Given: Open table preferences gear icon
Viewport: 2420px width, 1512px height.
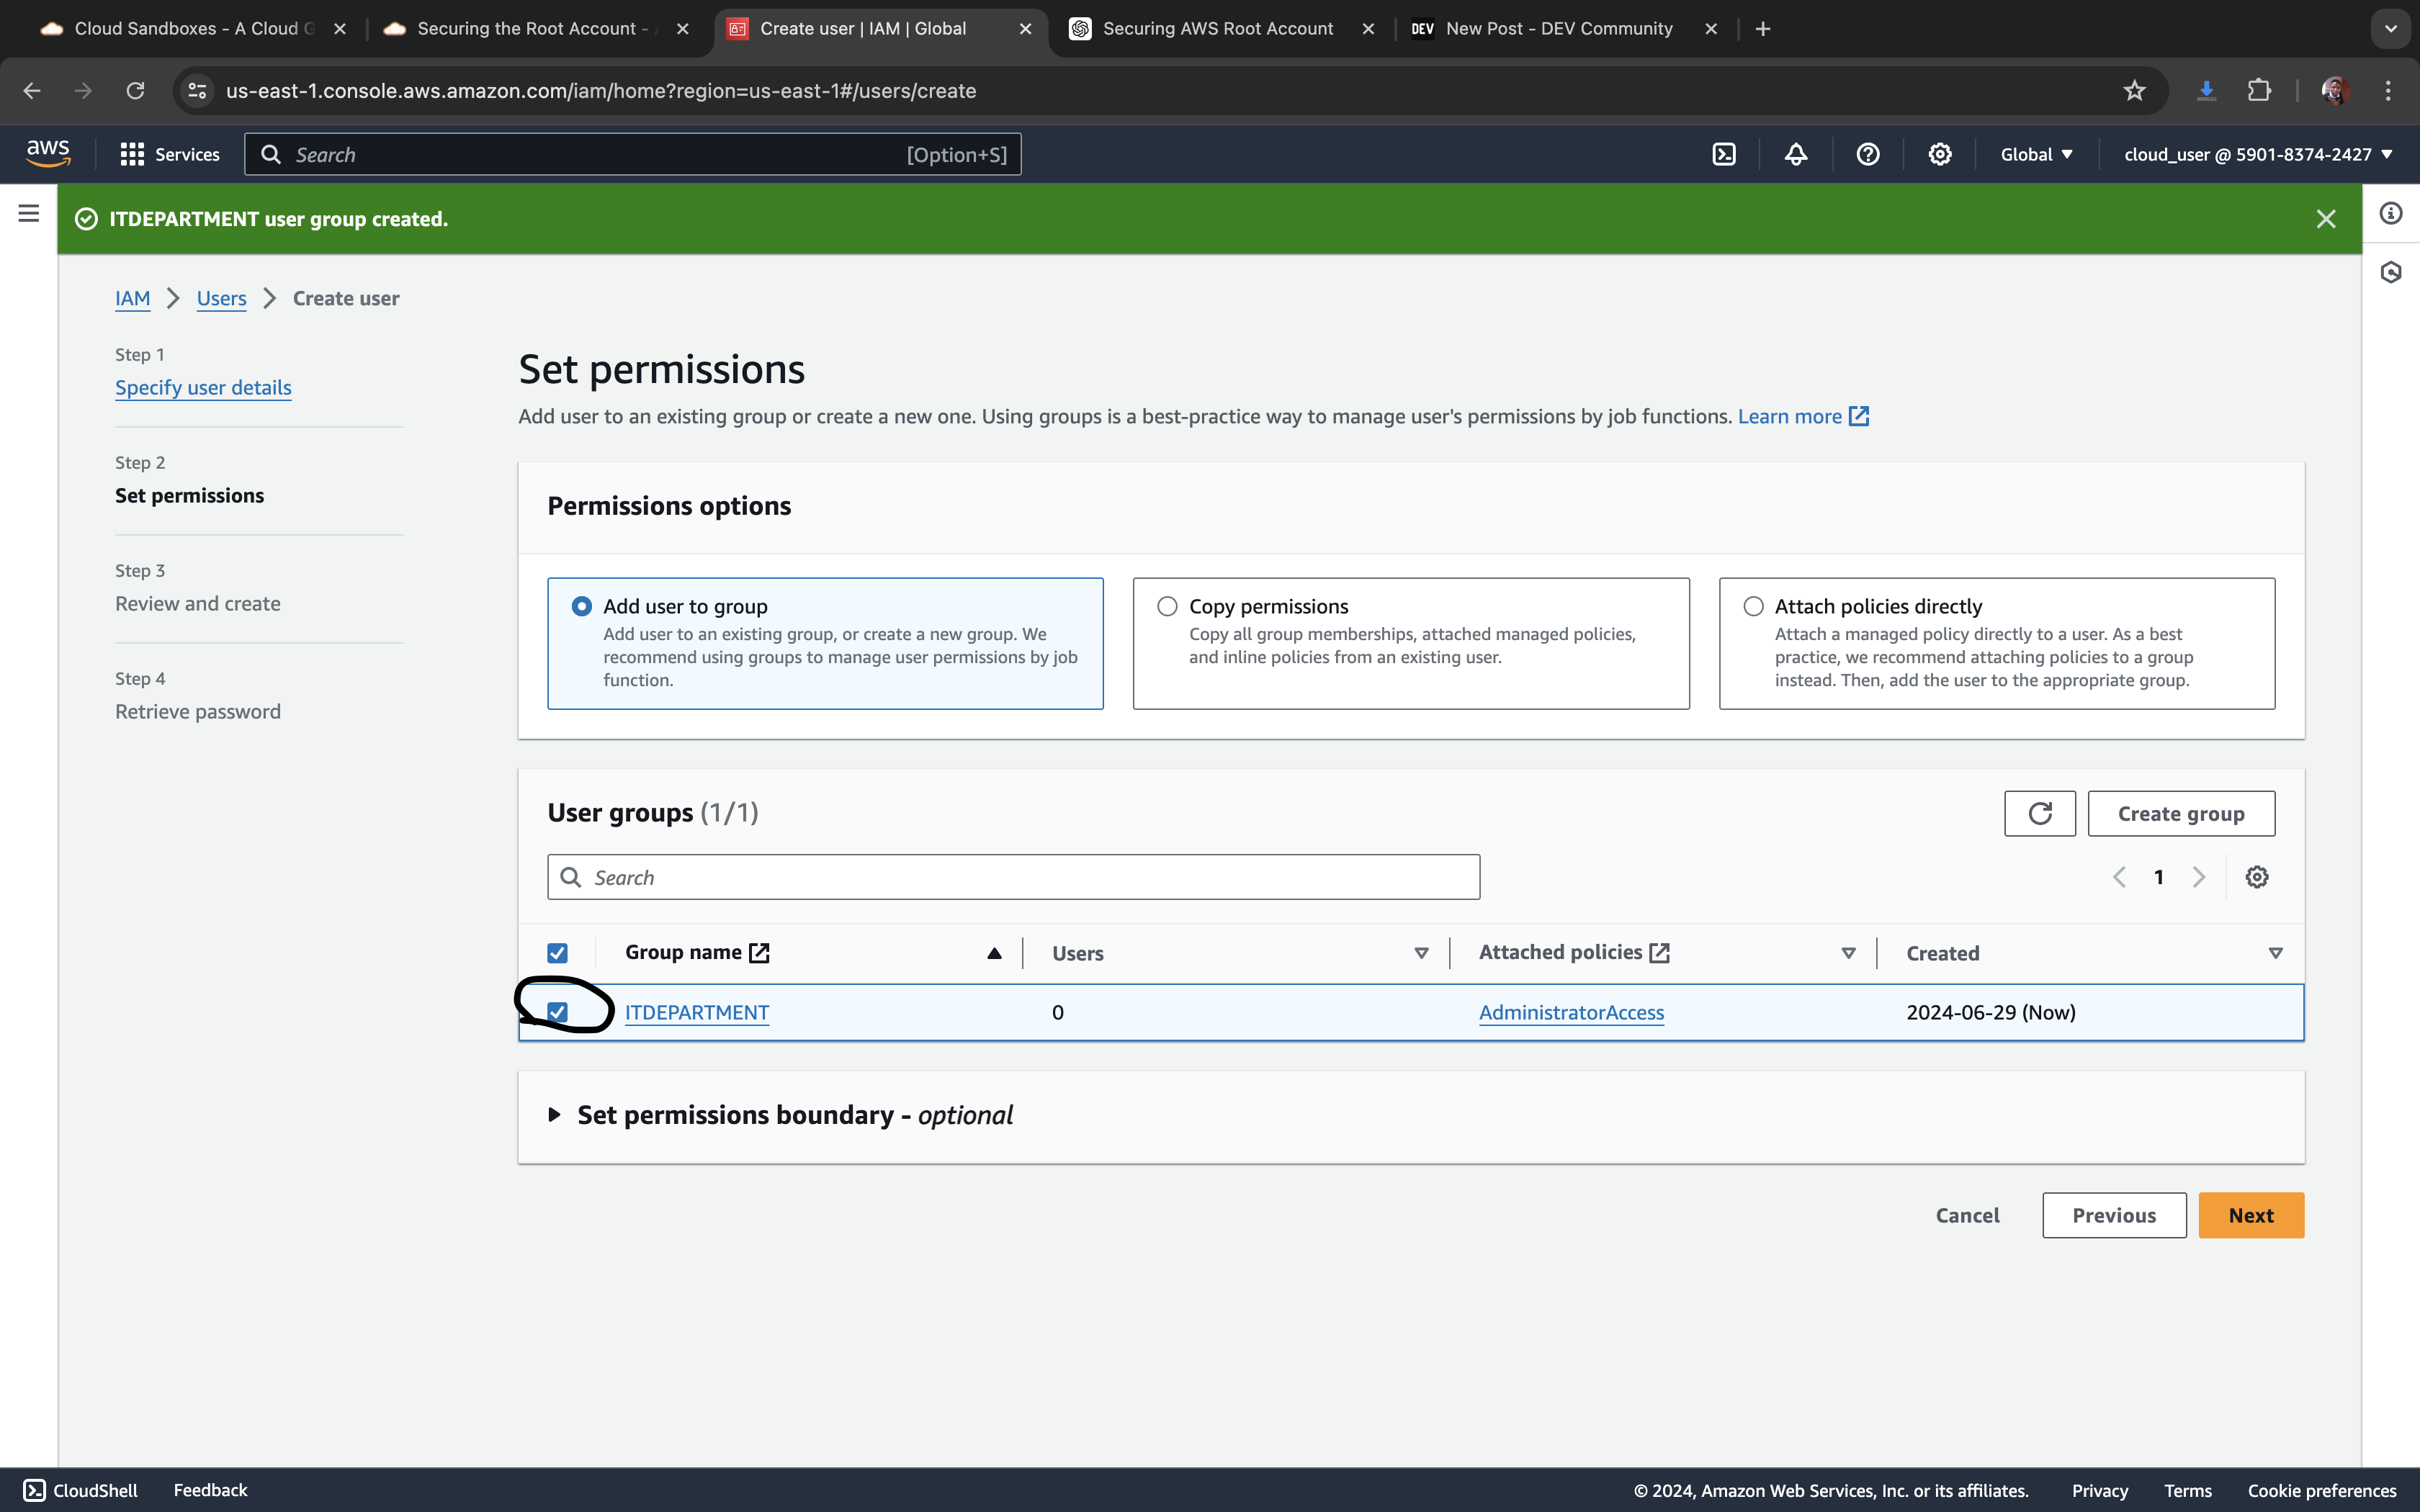Looking at the screenshot, I should tap(2256, 877).
